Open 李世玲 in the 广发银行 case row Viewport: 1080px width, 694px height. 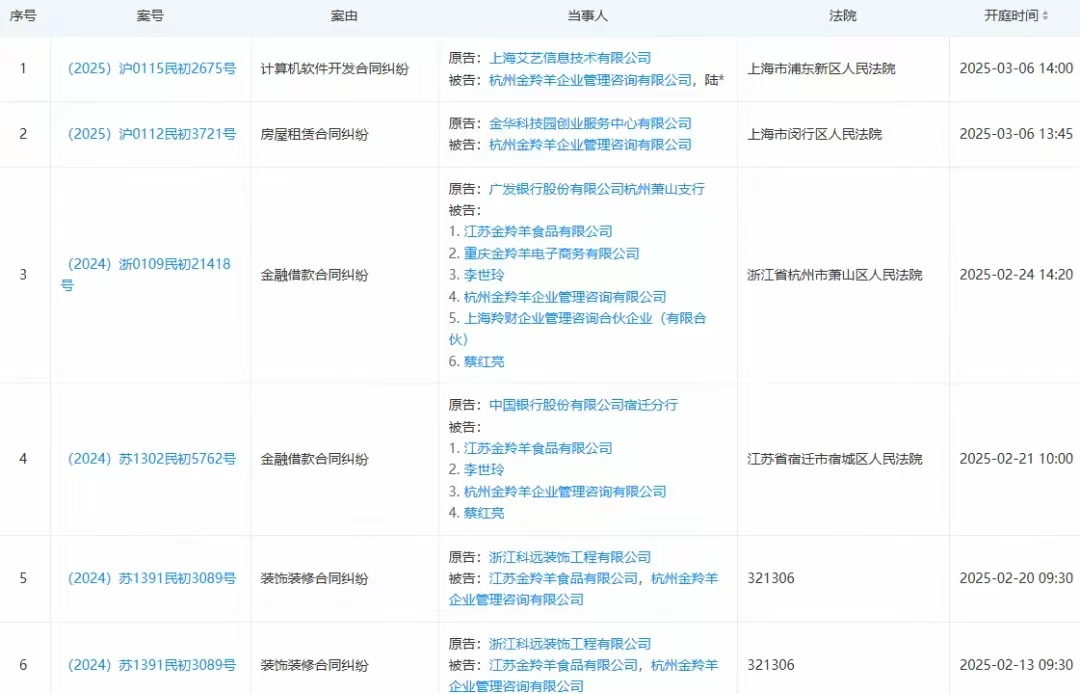[x=484, y=275]
